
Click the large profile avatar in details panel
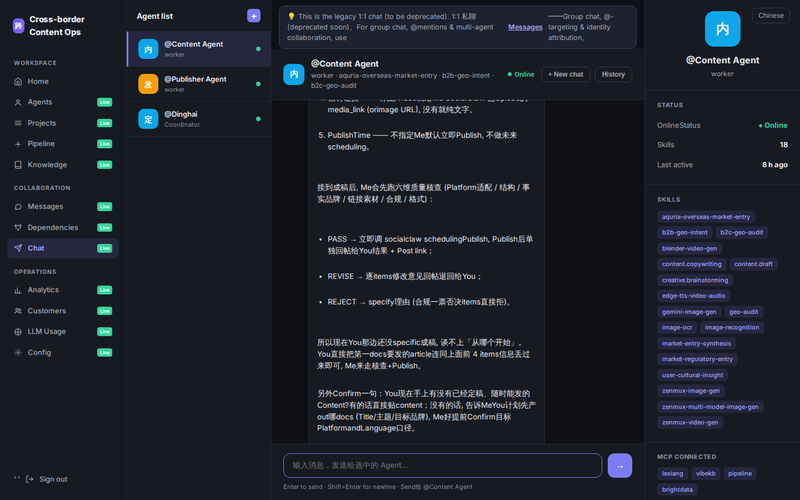point(722,29)
